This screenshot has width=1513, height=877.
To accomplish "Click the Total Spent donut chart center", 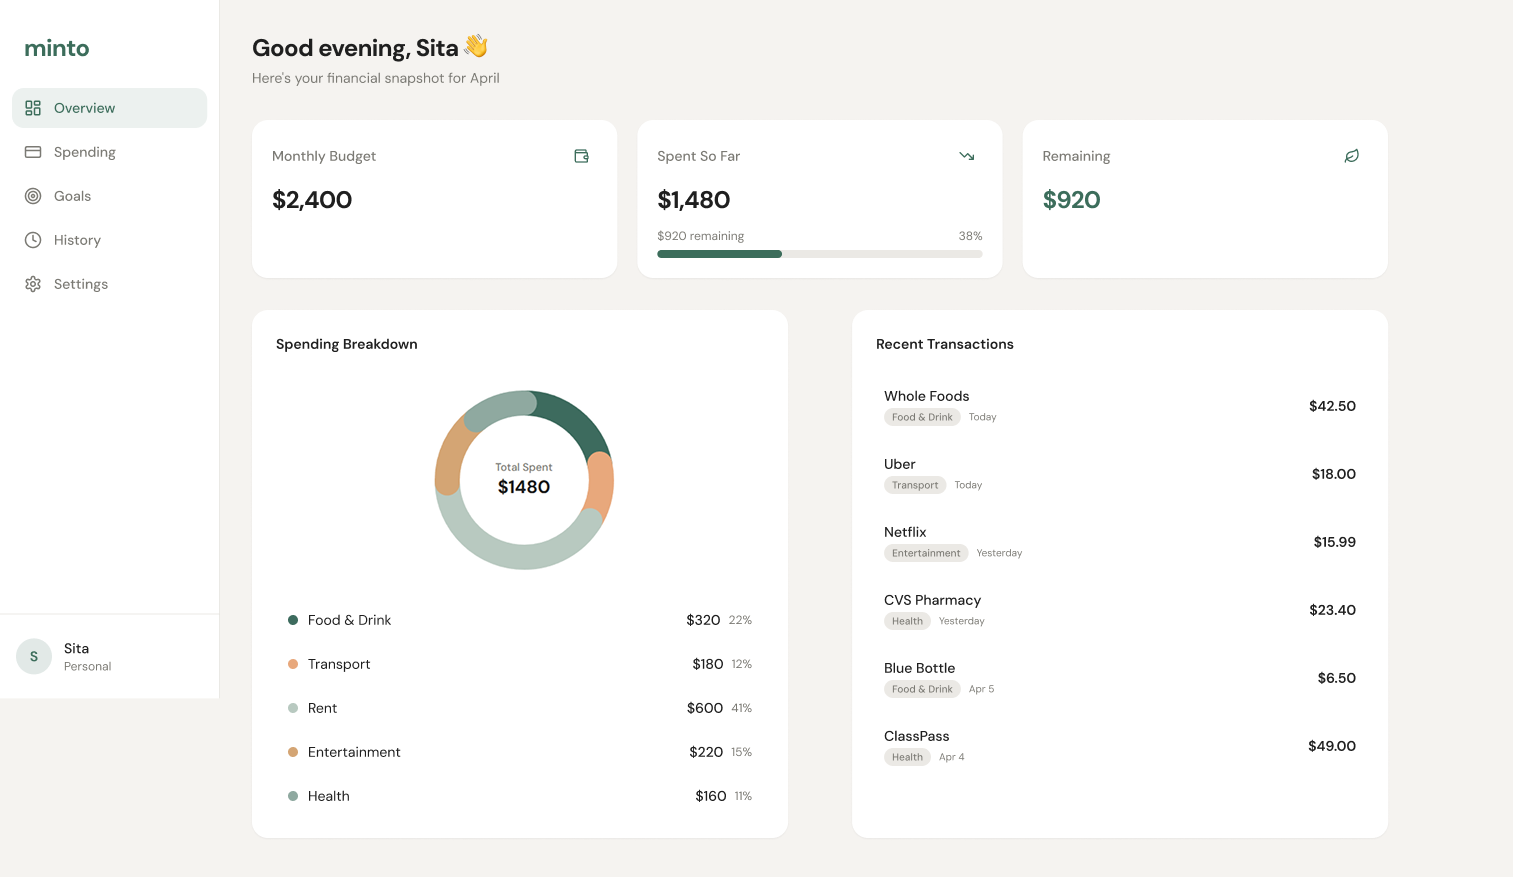I will (x=523, y=481).
